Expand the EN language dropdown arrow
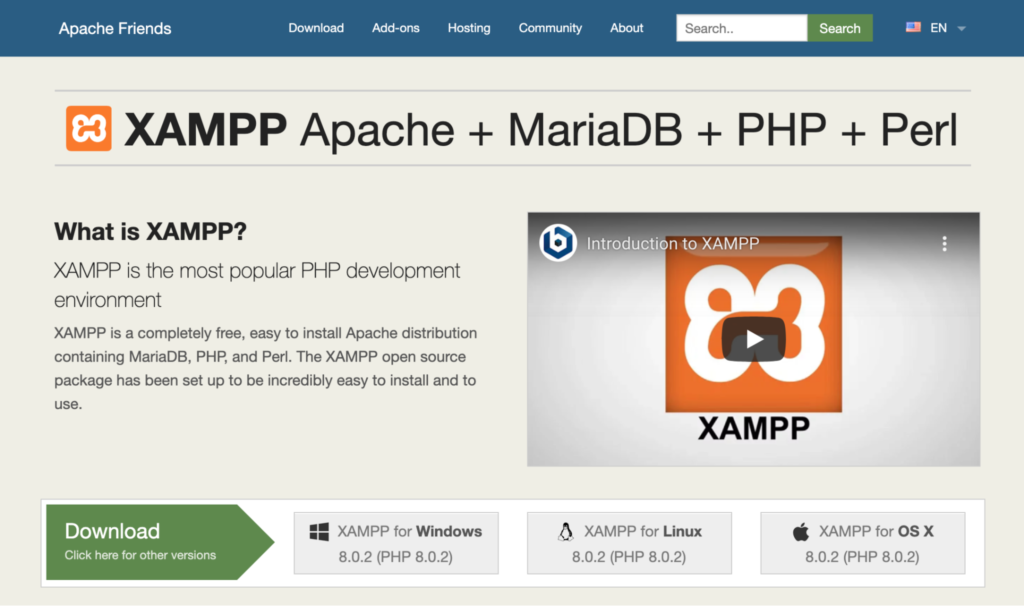1024x606 pixels. click(961, 28)
